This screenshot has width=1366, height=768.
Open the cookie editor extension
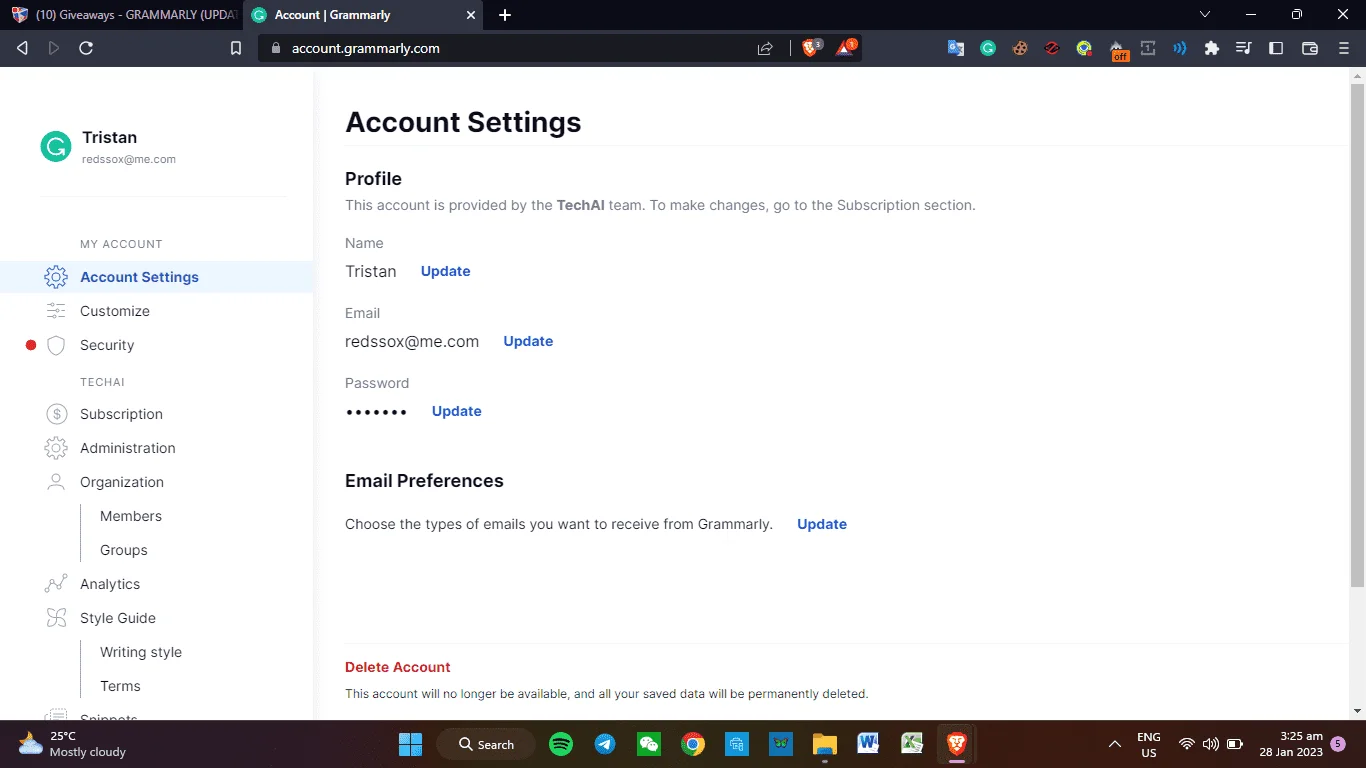1020,48
